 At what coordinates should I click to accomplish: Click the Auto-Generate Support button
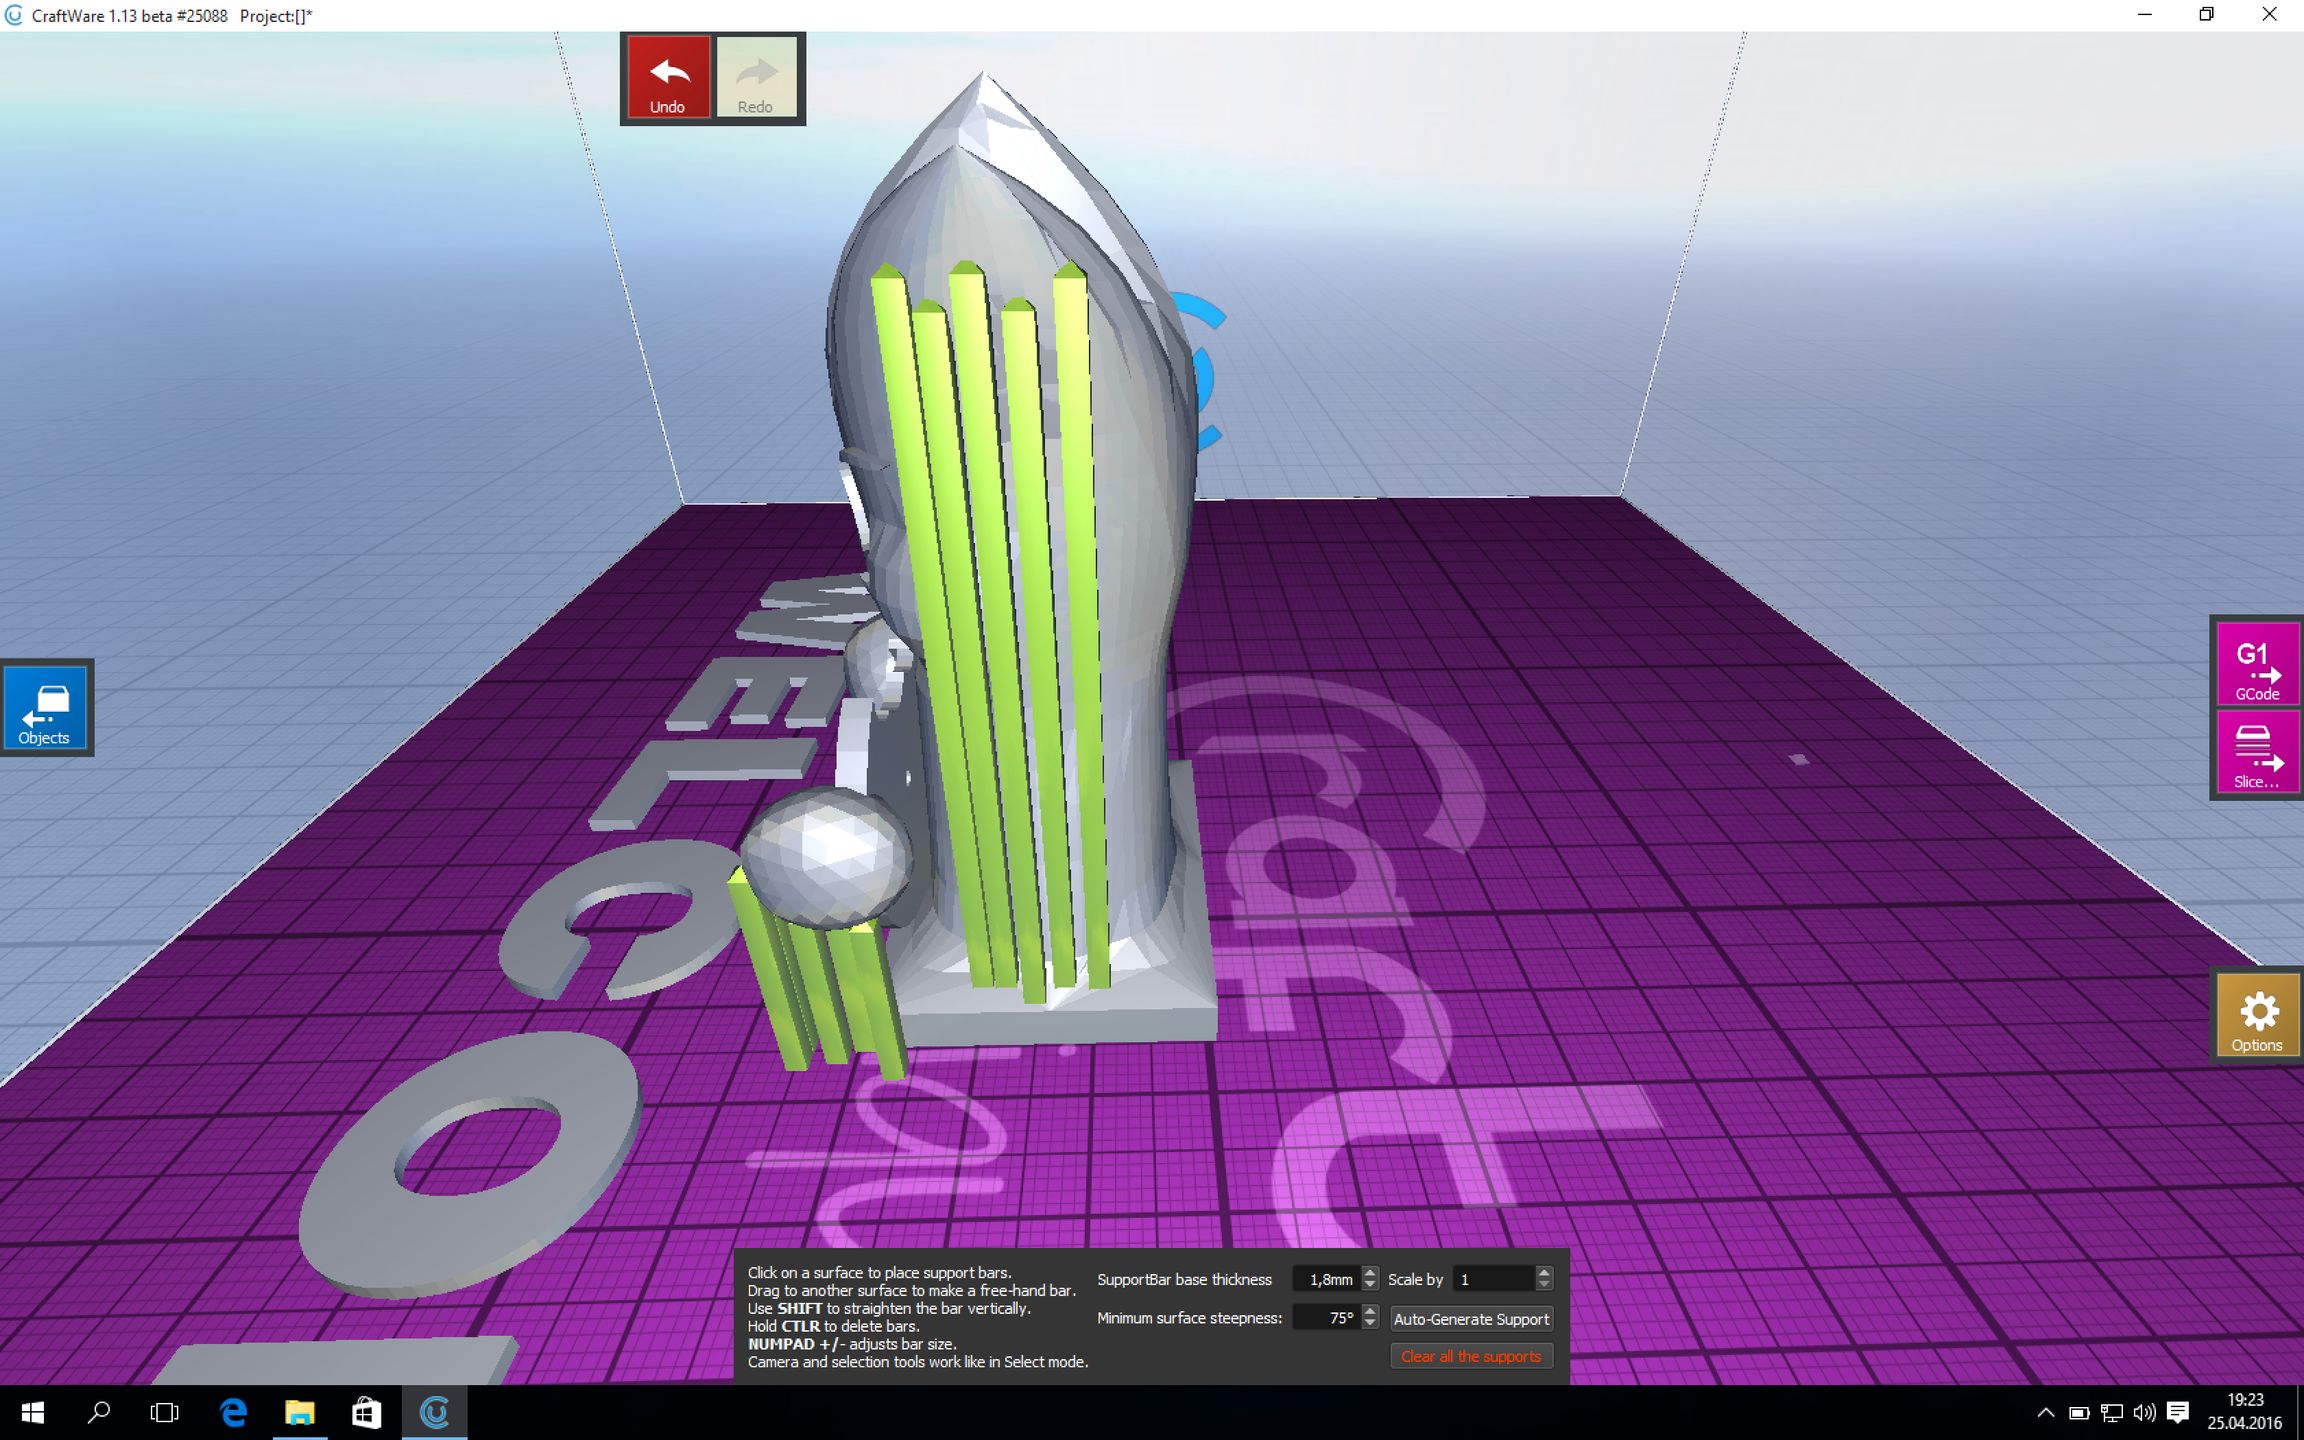(x=1471, y=1319)
